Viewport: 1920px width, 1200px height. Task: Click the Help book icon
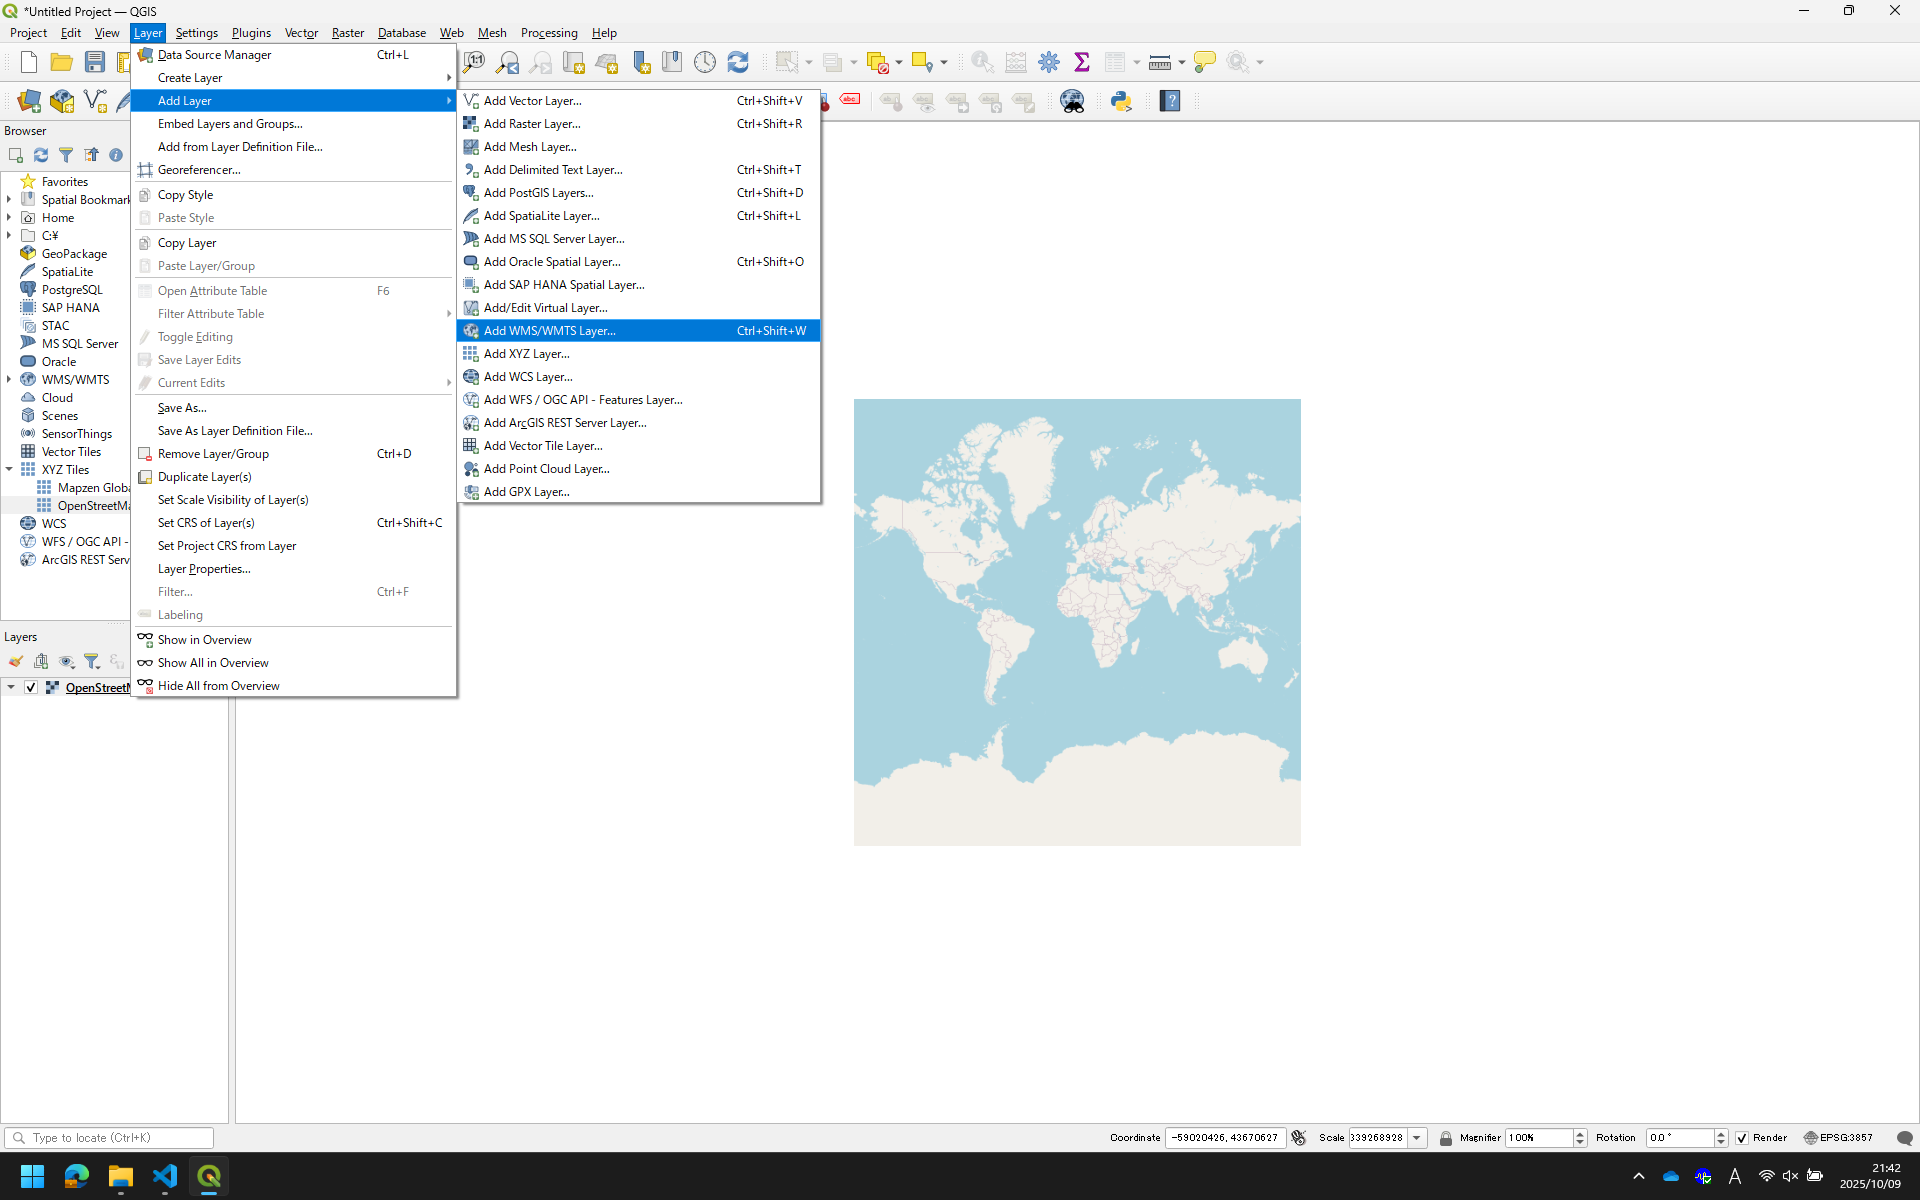pyautogui.click(x=1170, y=101)
